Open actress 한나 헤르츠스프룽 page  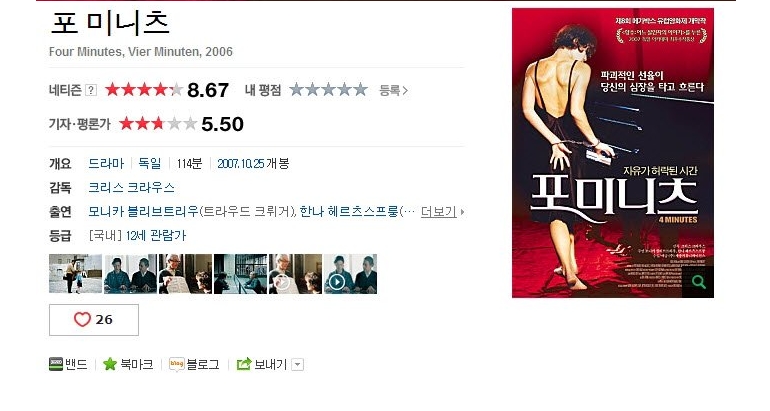349,212
